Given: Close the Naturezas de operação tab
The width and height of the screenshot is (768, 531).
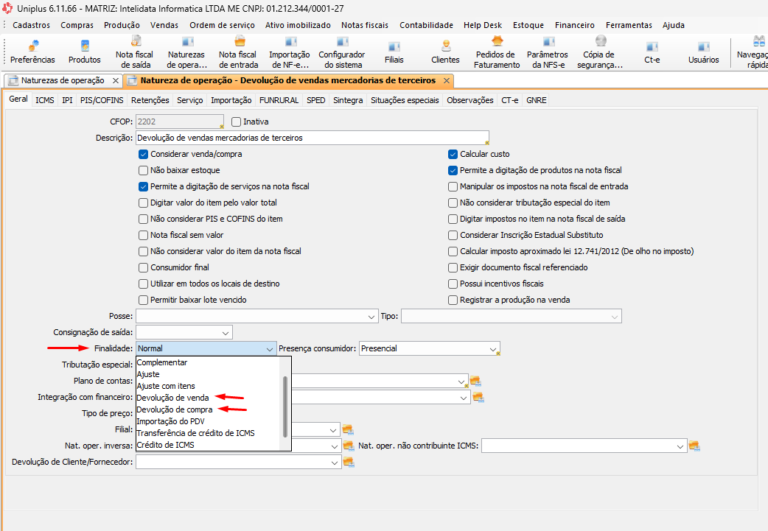Looking at the screenshot, I should coord(116,80).
